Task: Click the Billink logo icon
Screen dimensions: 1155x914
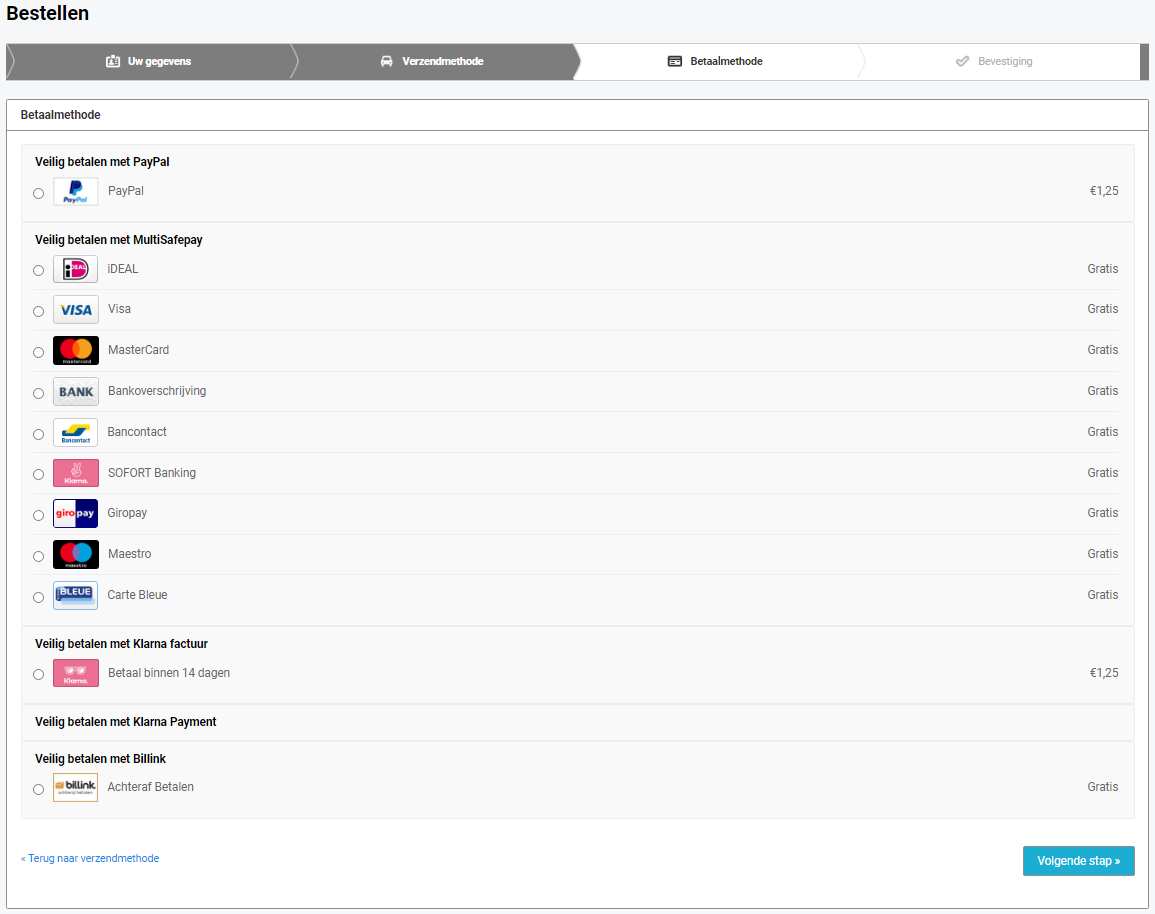Action: pyautogui.click(x=76, y=788)
